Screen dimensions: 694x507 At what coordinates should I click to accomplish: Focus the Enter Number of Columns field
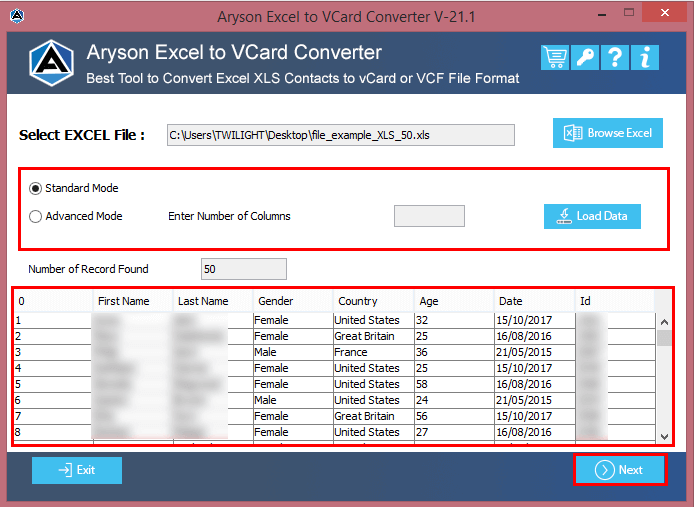click(x=429, y=216)
